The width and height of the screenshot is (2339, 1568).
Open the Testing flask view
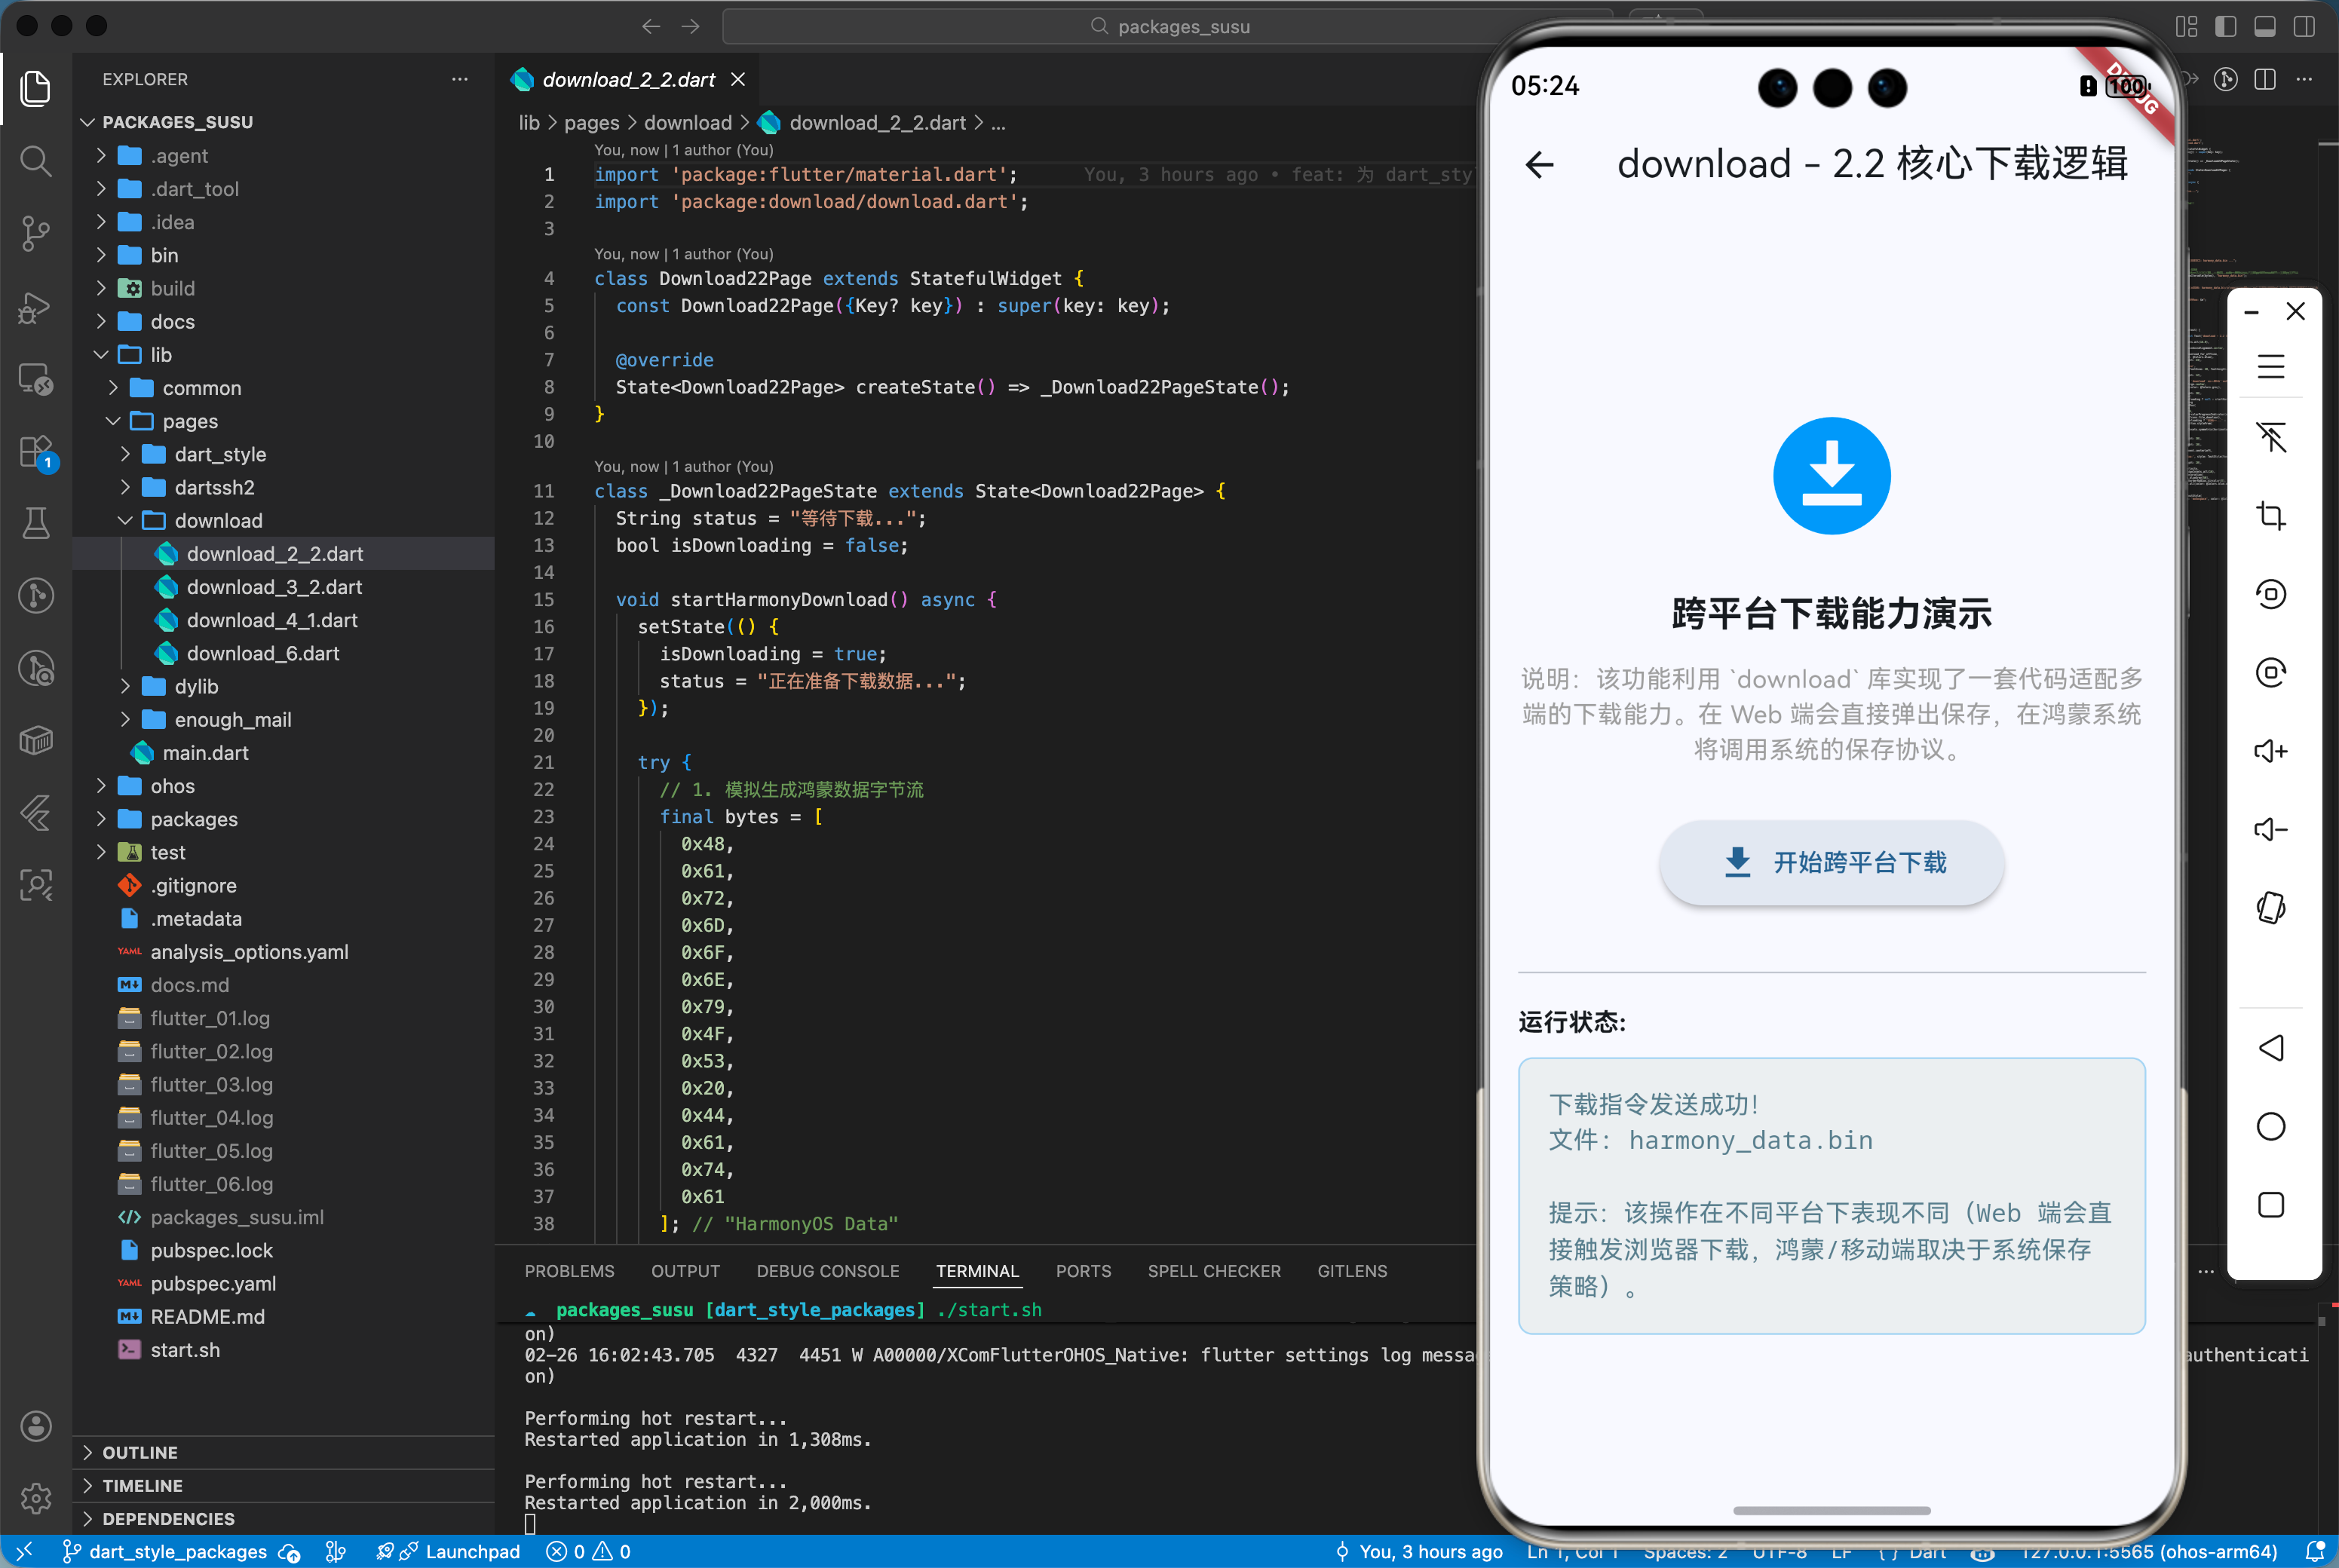pos(36,523)
